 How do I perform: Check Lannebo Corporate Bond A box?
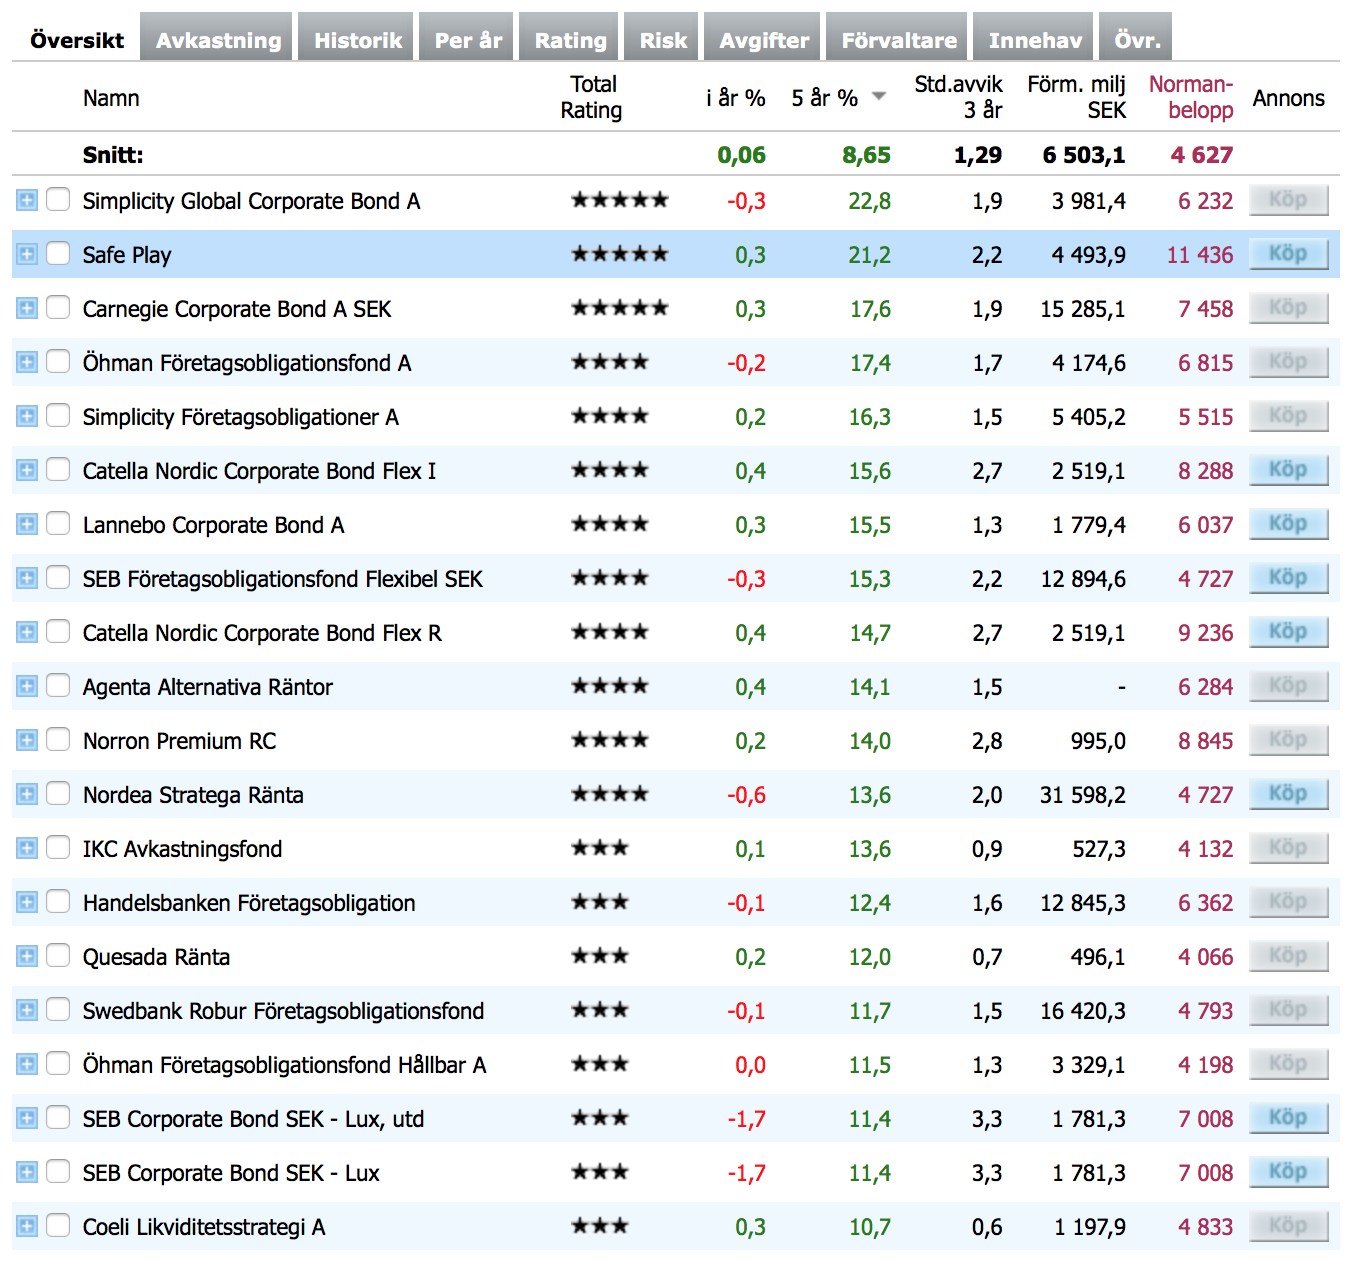click(x=58, y=523)
